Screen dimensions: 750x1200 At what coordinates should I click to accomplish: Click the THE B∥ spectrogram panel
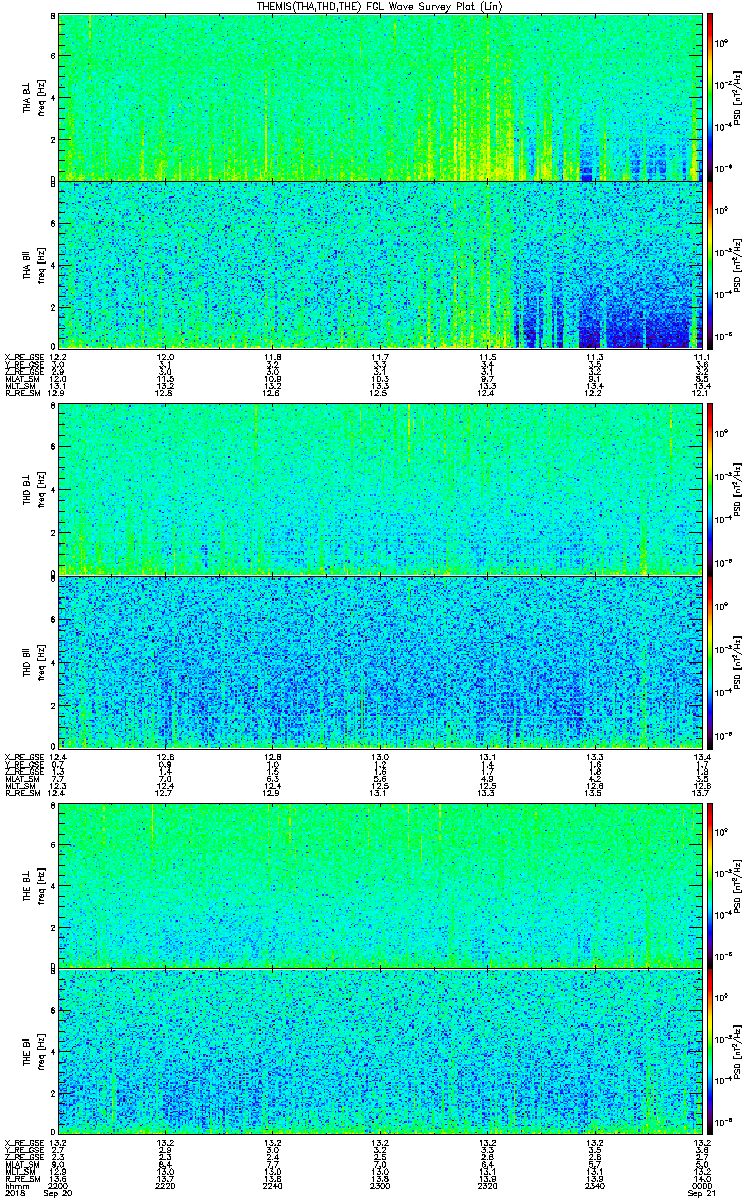[x=380, y=1053]
